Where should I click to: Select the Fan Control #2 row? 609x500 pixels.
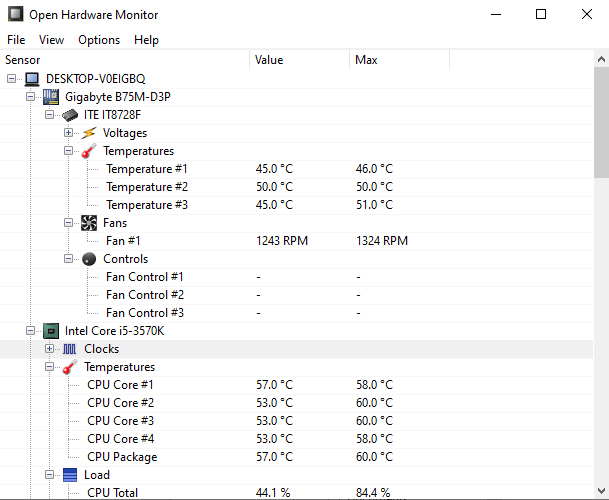pos(296,295)
